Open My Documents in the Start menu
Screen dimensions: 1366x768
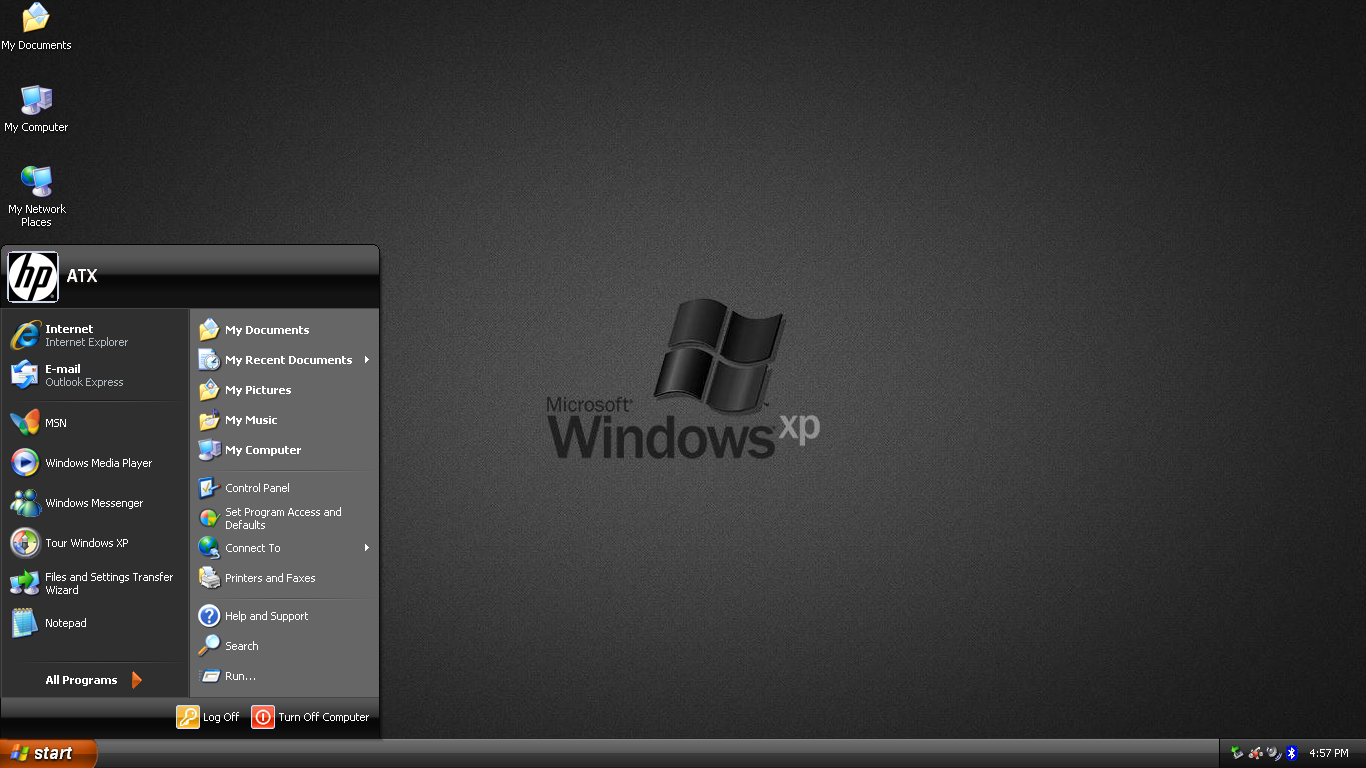(x=284, y=330)
